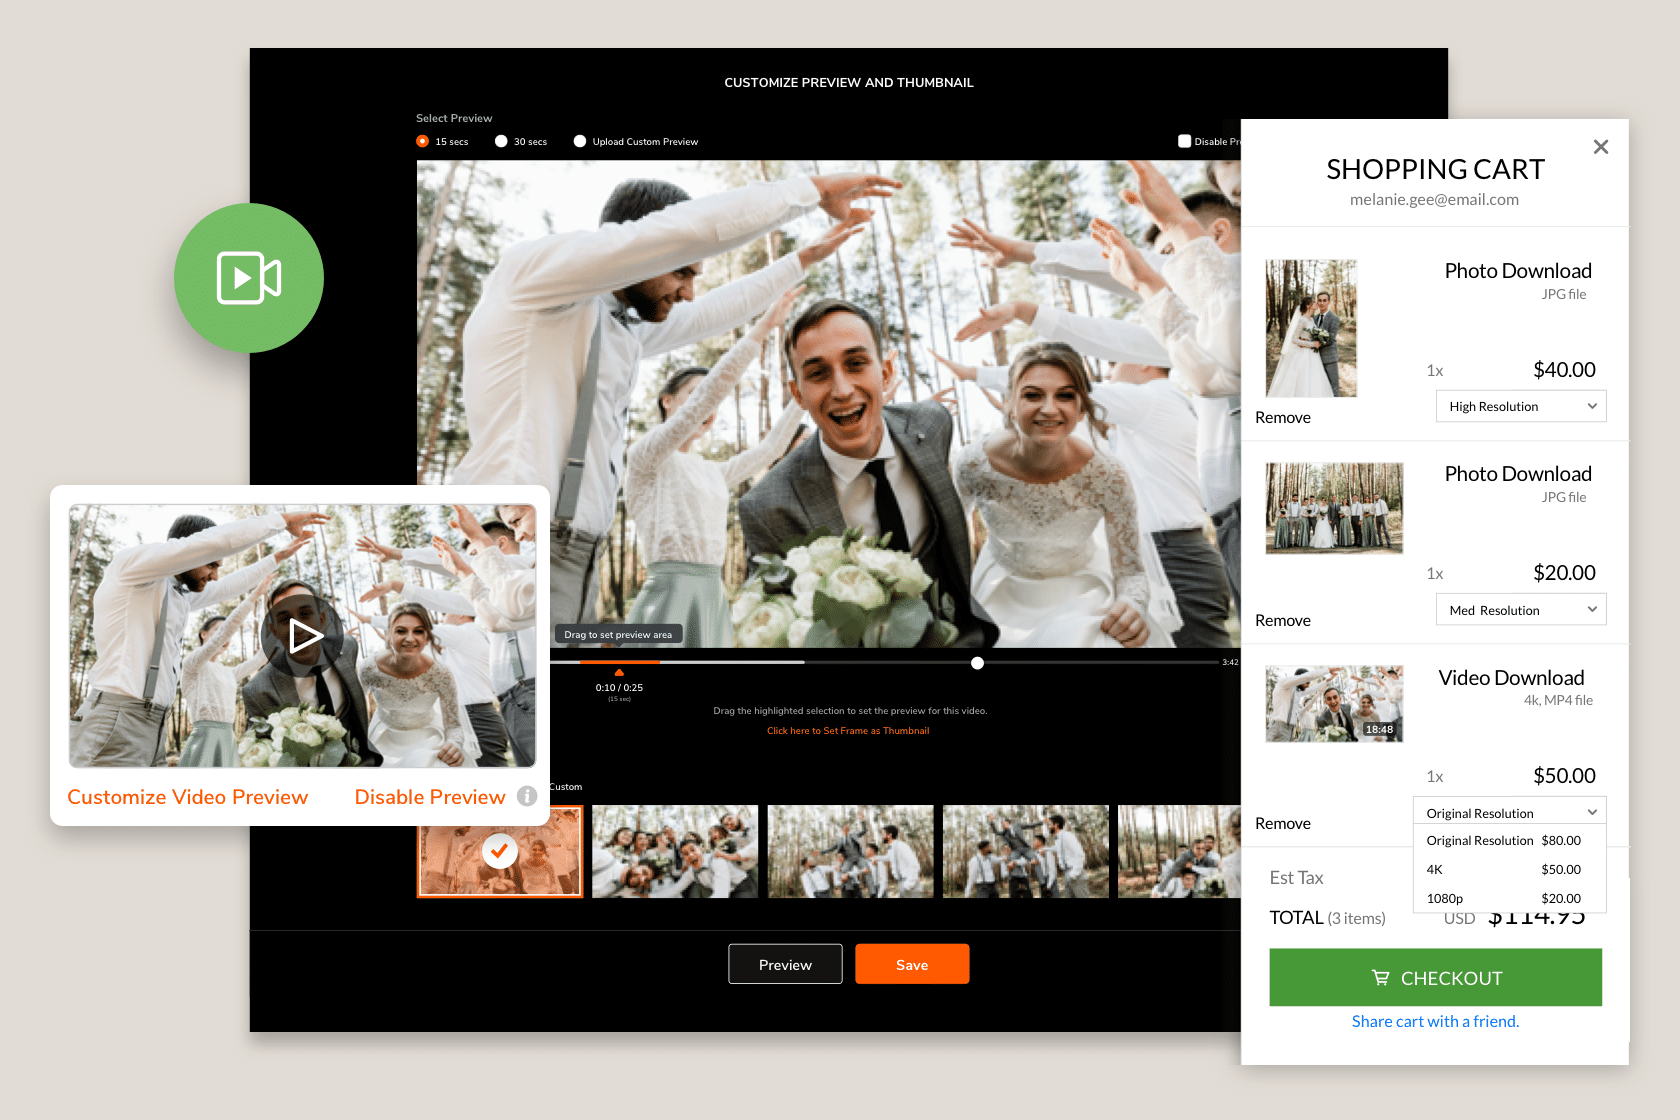Click the white playhead on the video scrubber

tap(977, 662)
